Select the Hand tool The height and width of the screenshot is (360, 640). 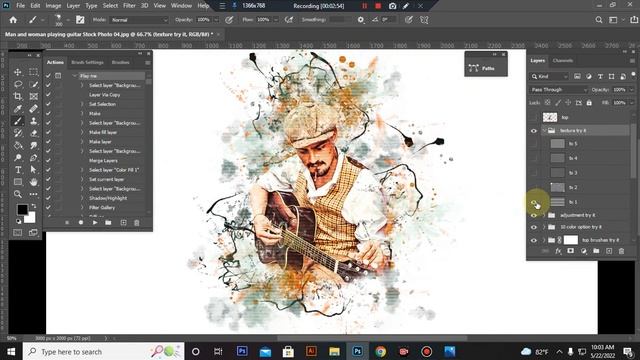pos(33,182)
